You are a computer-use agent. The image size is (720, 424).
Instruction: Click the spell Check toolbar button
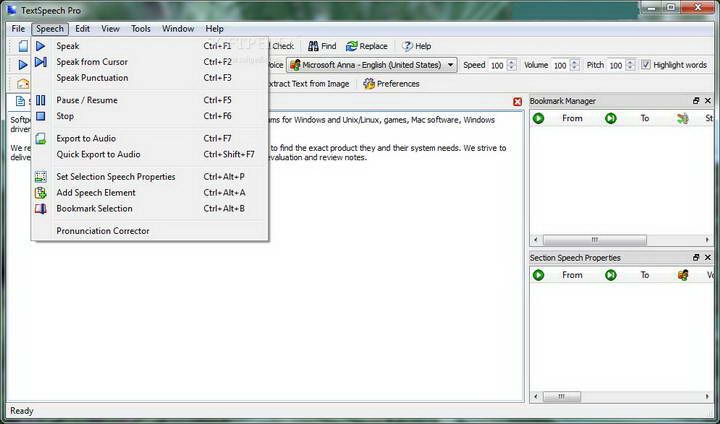(282, 46)
